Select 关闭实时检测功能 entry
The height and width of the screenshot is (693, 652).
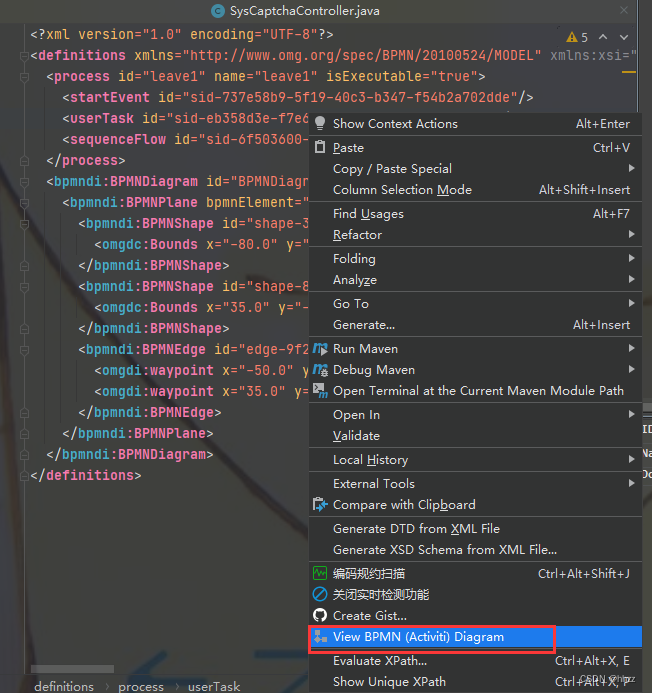point(475,594)
